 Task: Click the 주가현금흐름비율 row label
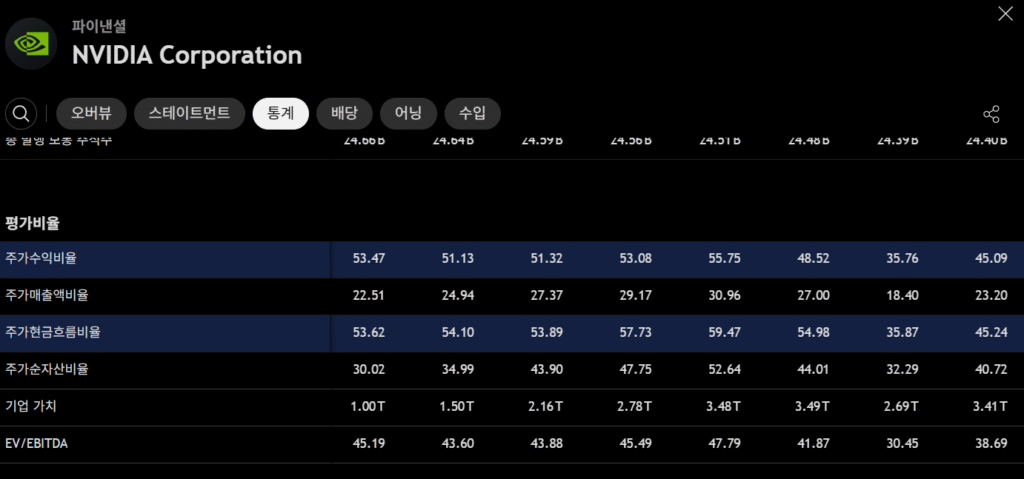[53, 332]
